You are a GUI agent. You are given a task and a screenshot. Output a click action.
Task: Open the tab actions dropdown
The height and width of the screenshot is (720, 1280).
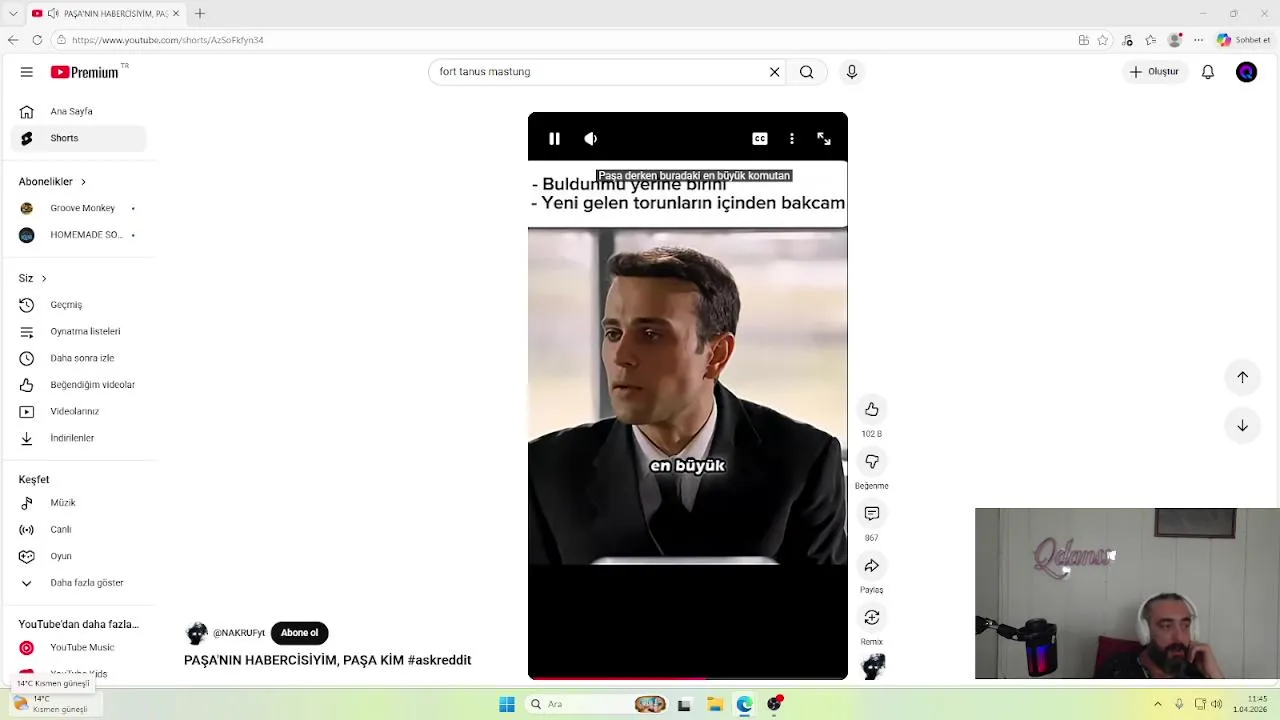click(x=12, y=13)
